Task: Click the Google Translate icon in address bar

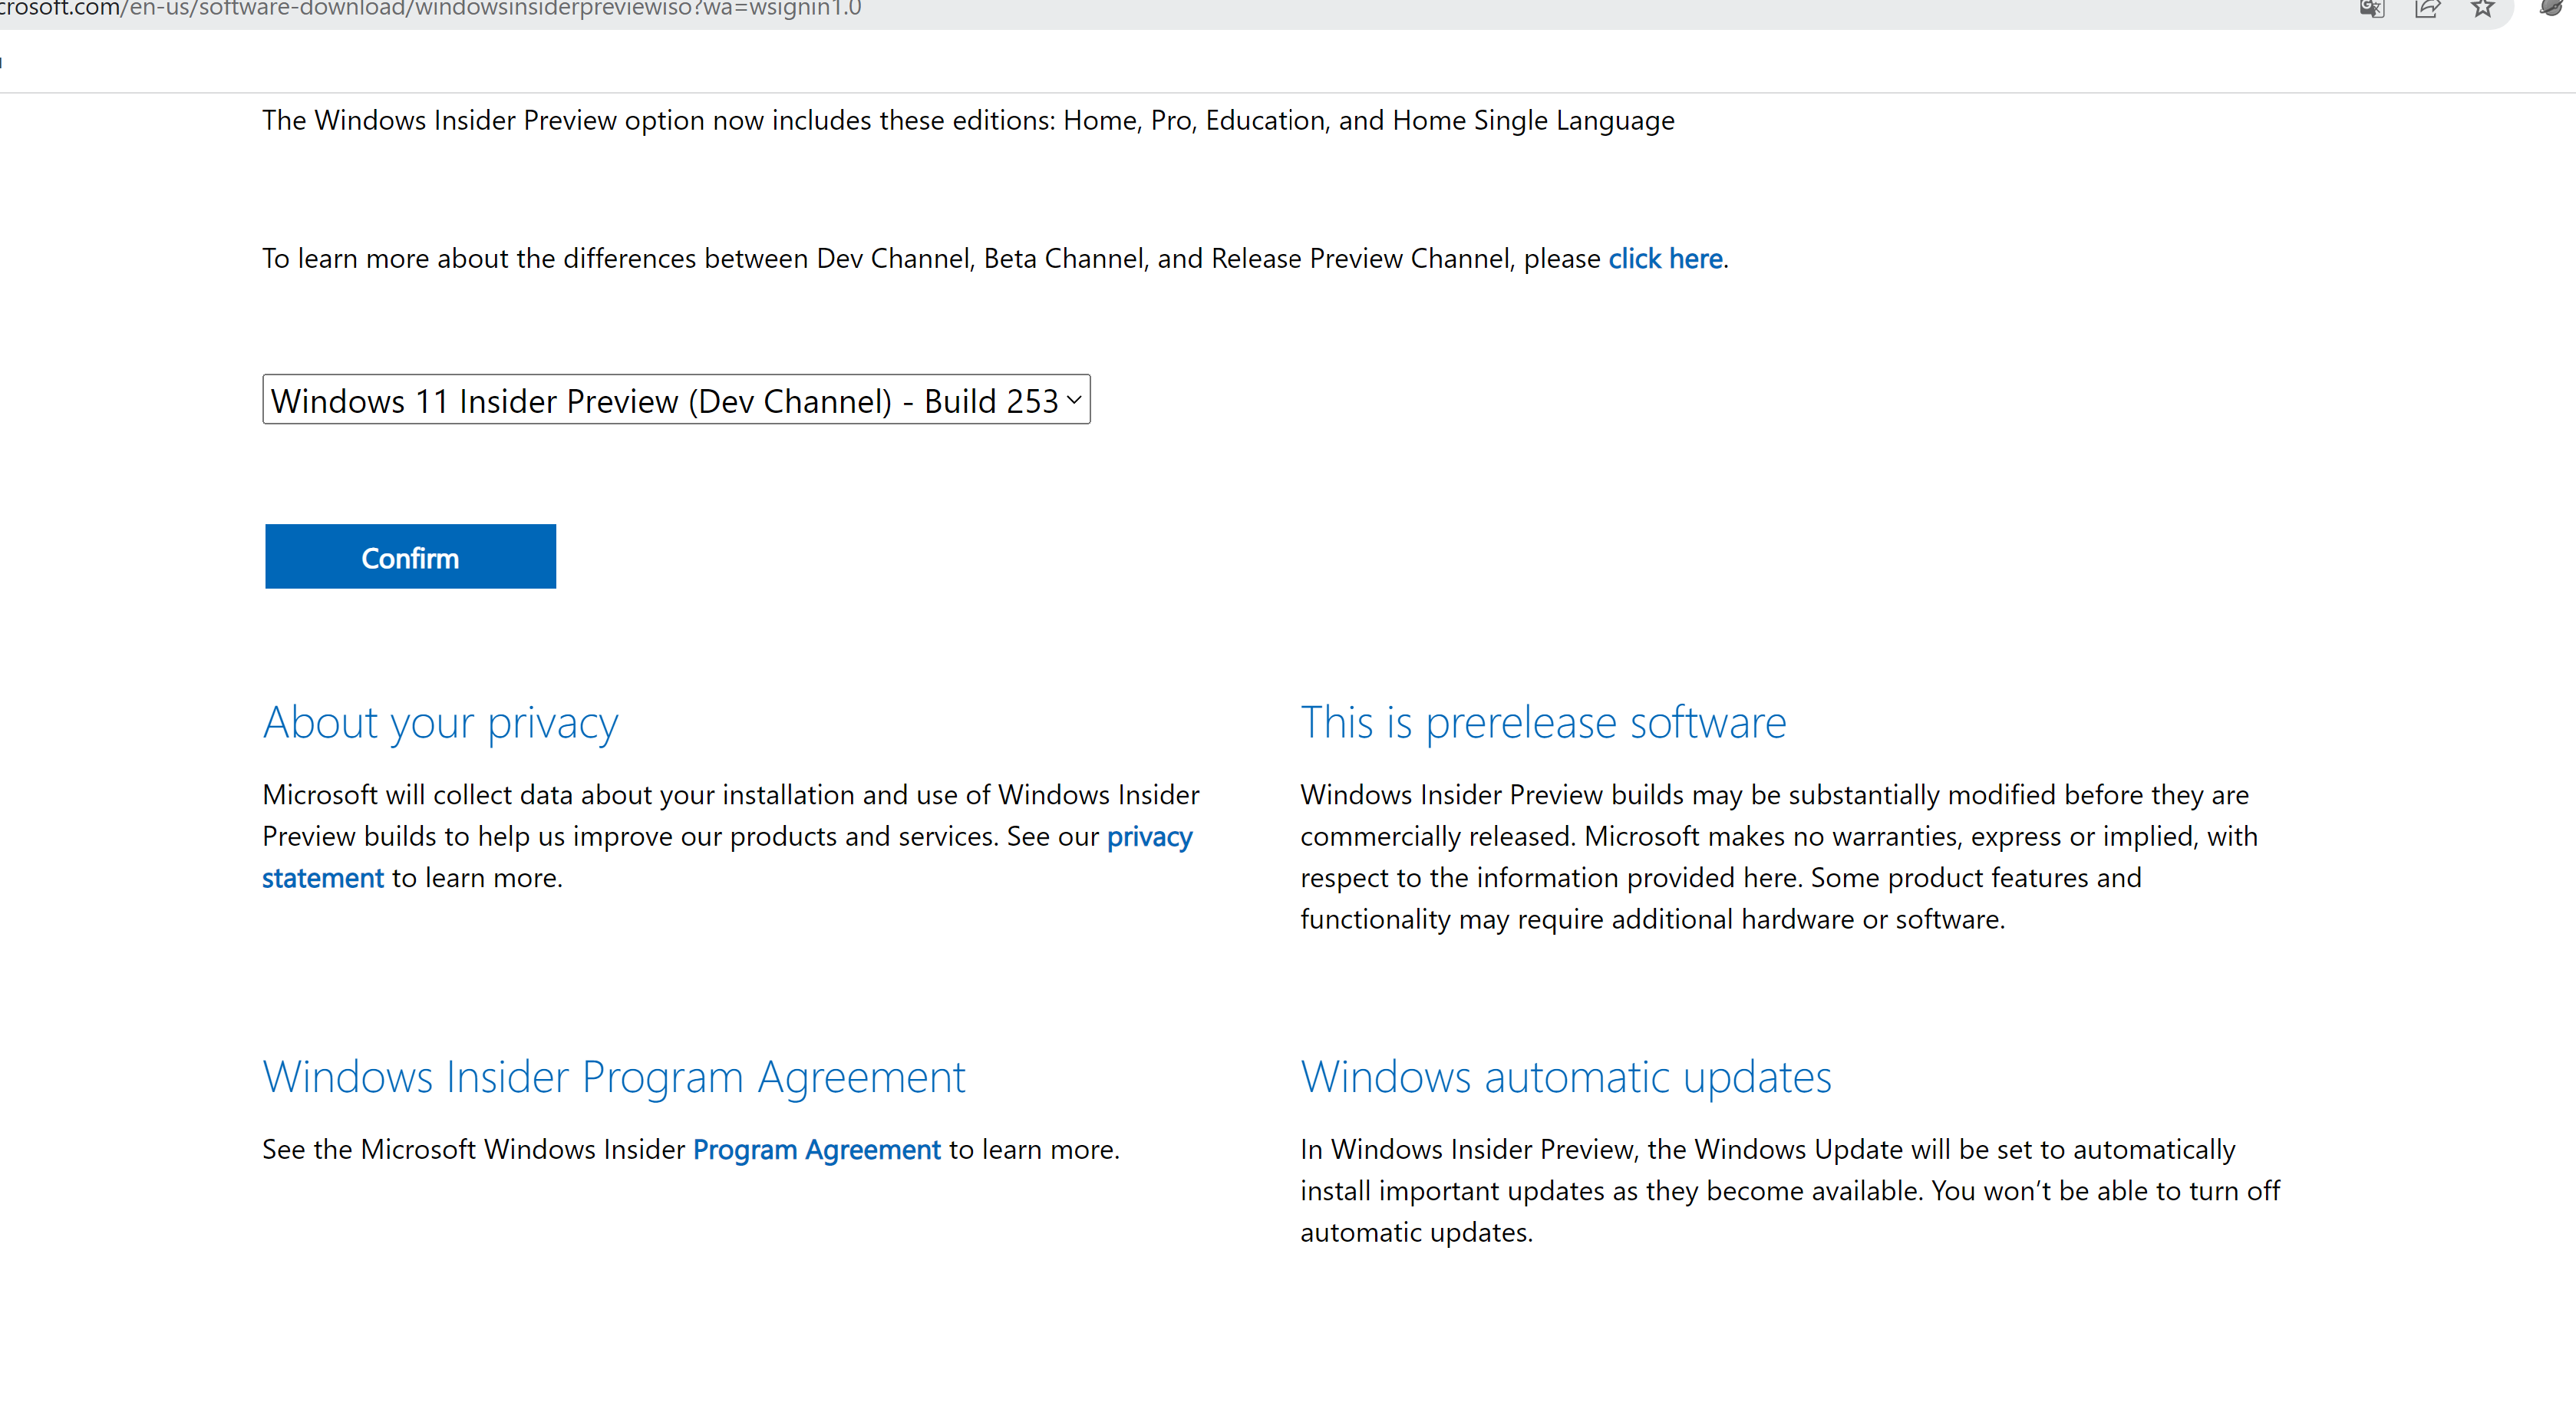Action: click(2372, 9)
